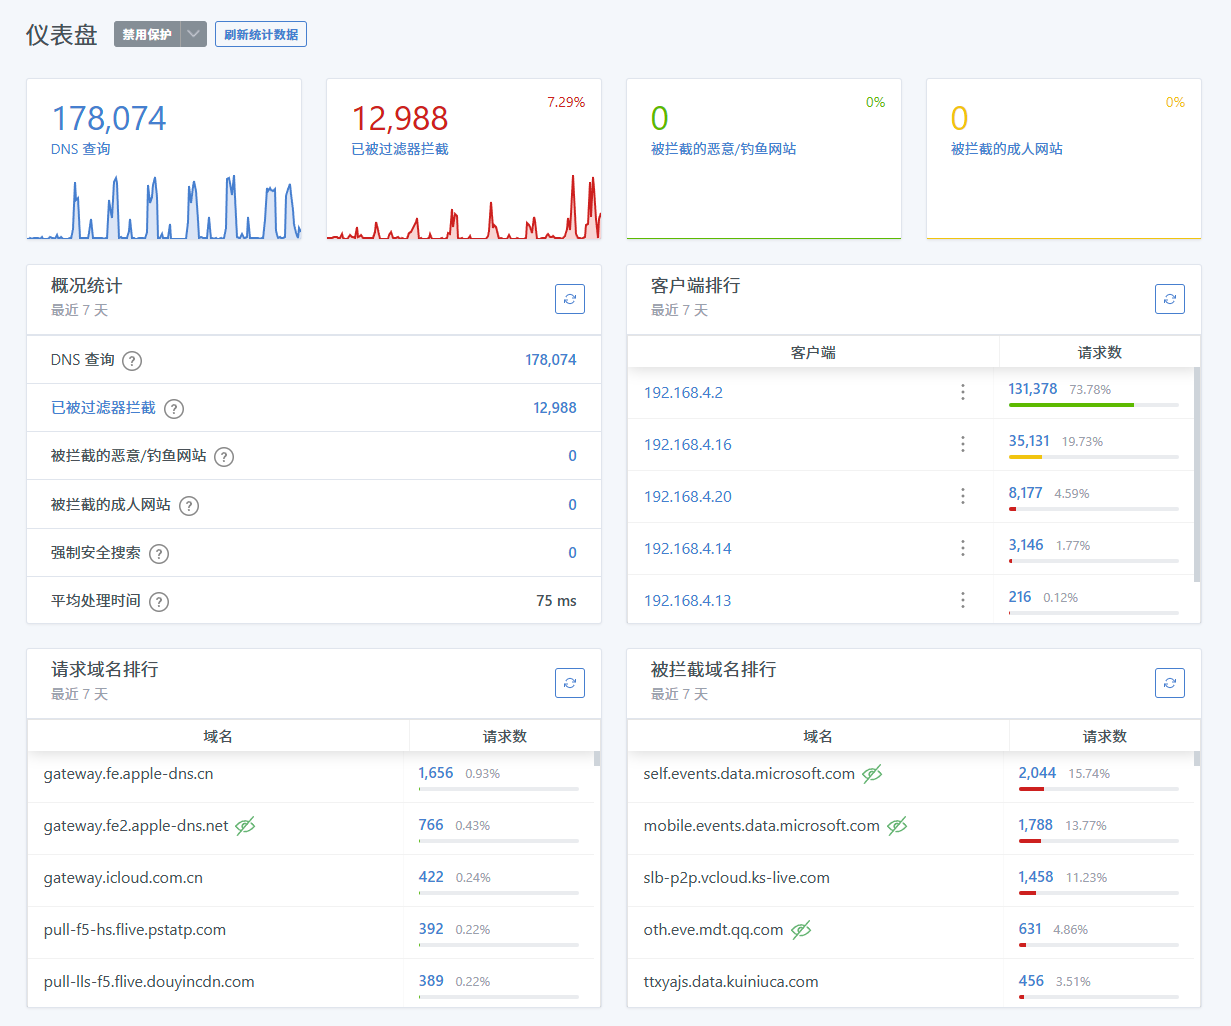This screenshot has width=1231, height=1026.
Task: Click request count 35,131
Action: pos(1029,441)
